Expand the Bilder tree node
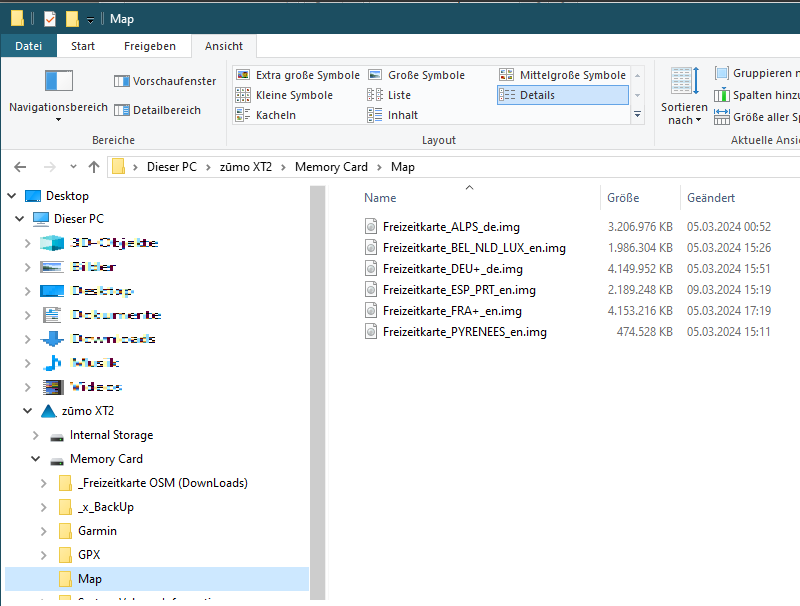 28,267
